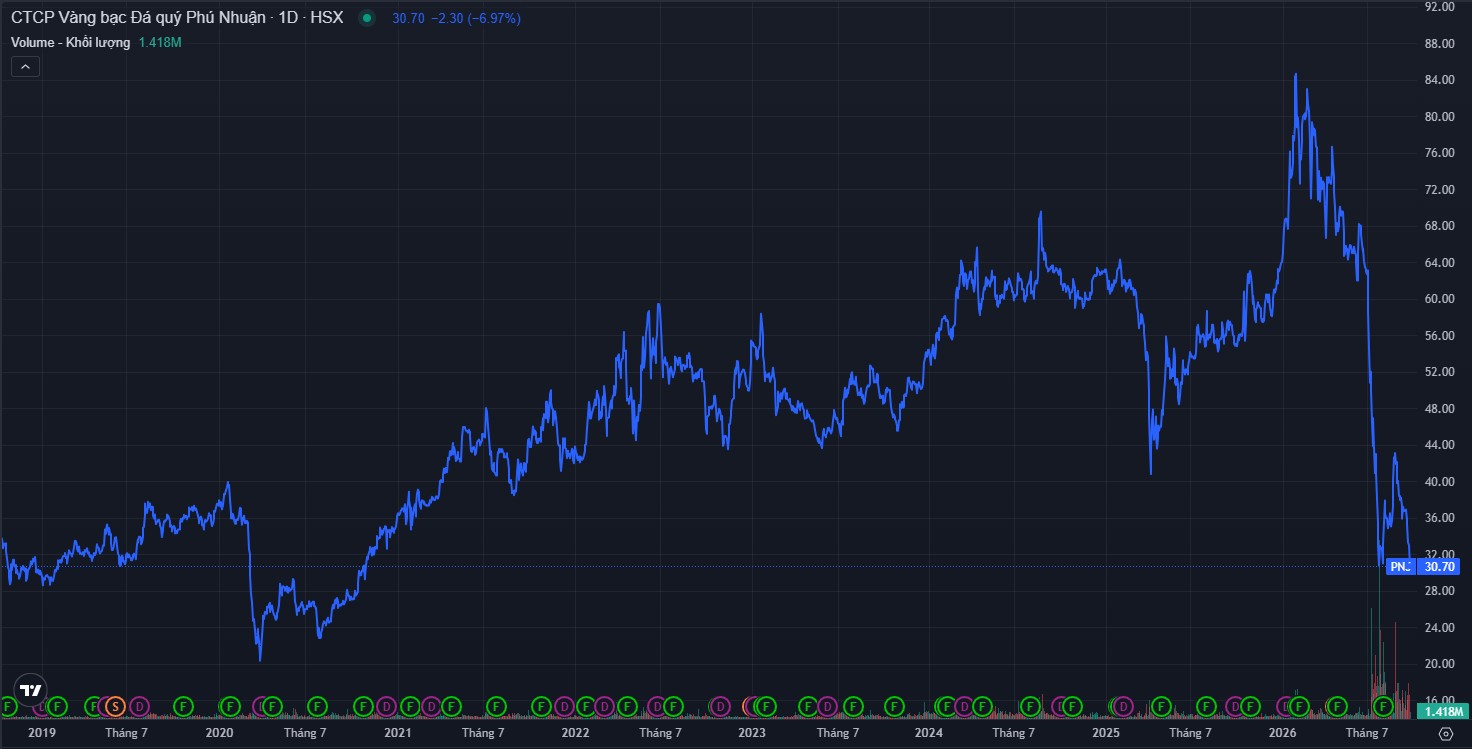Click the 2026 year label on time axis
The width and height of the screenshot is (1472, 749).
tap(1283, 733)
